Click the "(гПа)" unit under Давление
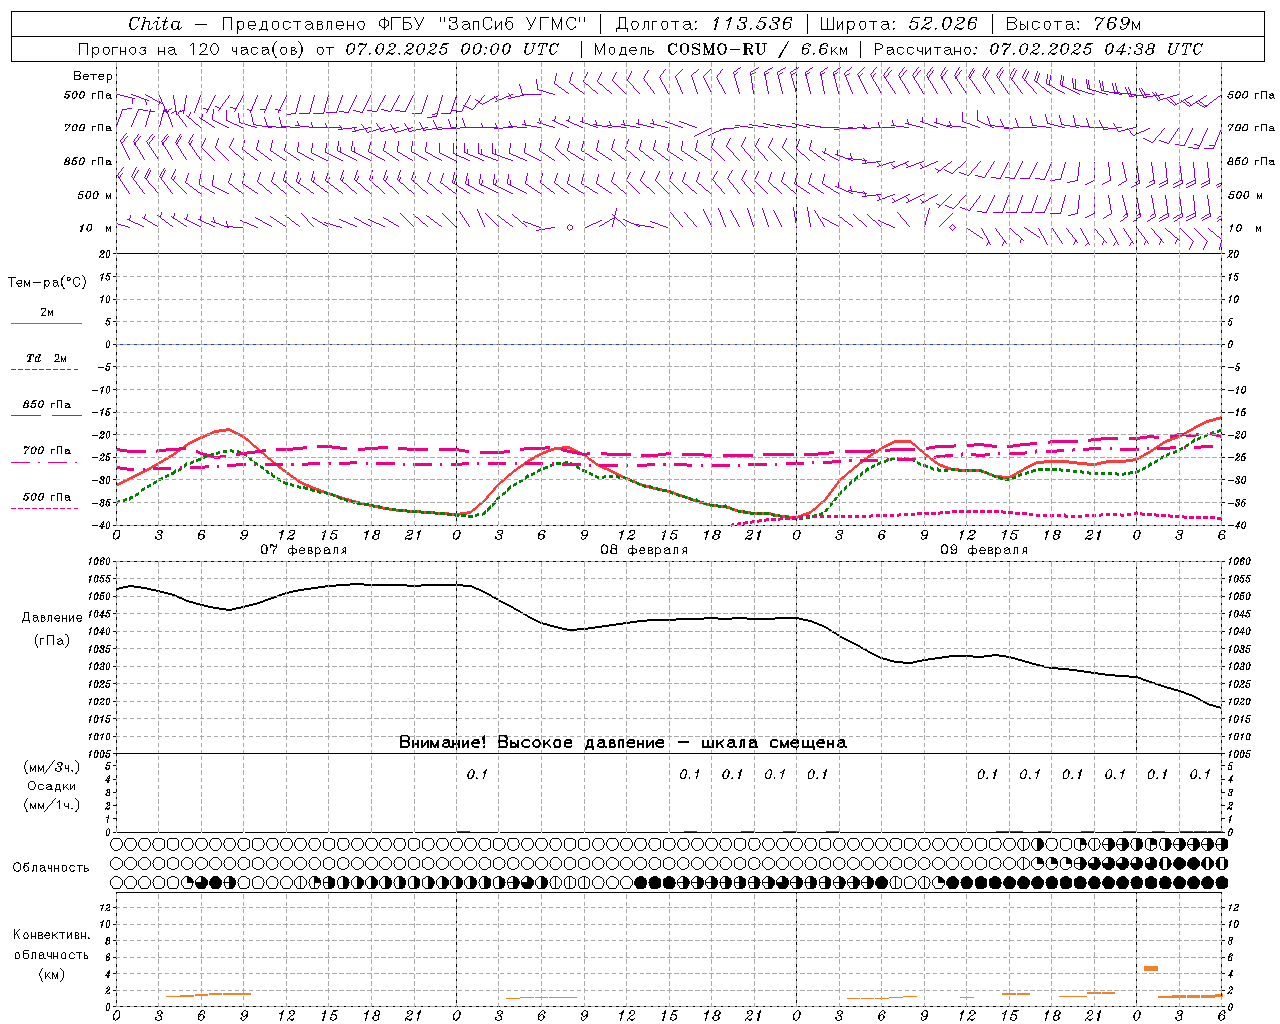This screenshot has height=1024, width=1280. [52, 640]
